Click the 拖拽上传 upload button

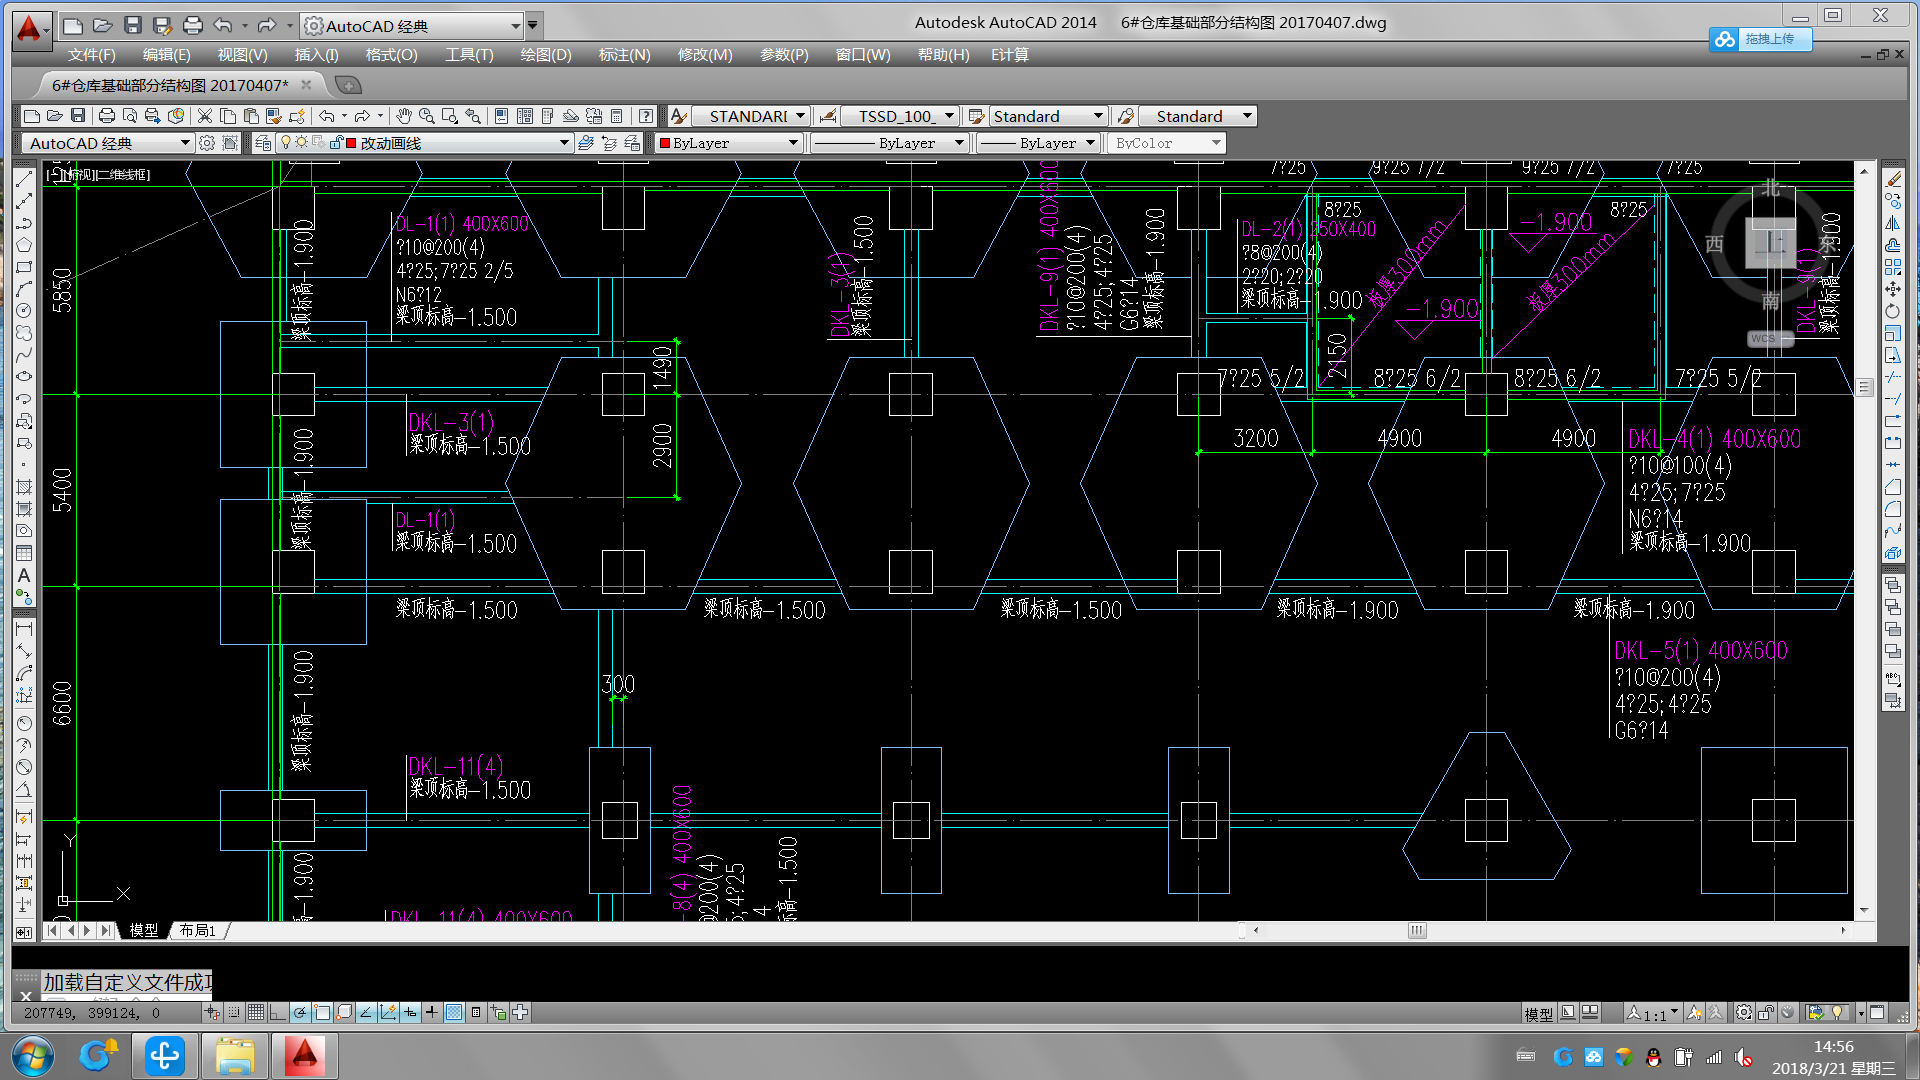1761,39
